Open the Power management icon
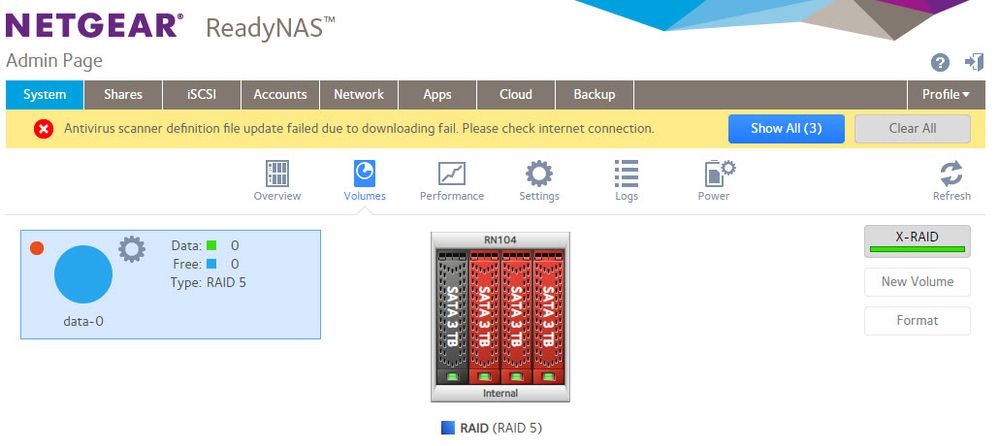This screenshot has width=999, height=446. (x=714, y=175)
